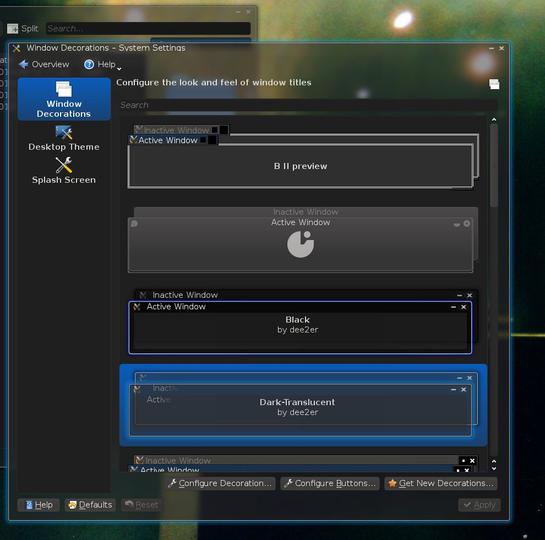Image resolution: width=545 pixels, height=540 pixels.
Task: Focus the decorations Search field
Action: [x=307, y=105]
